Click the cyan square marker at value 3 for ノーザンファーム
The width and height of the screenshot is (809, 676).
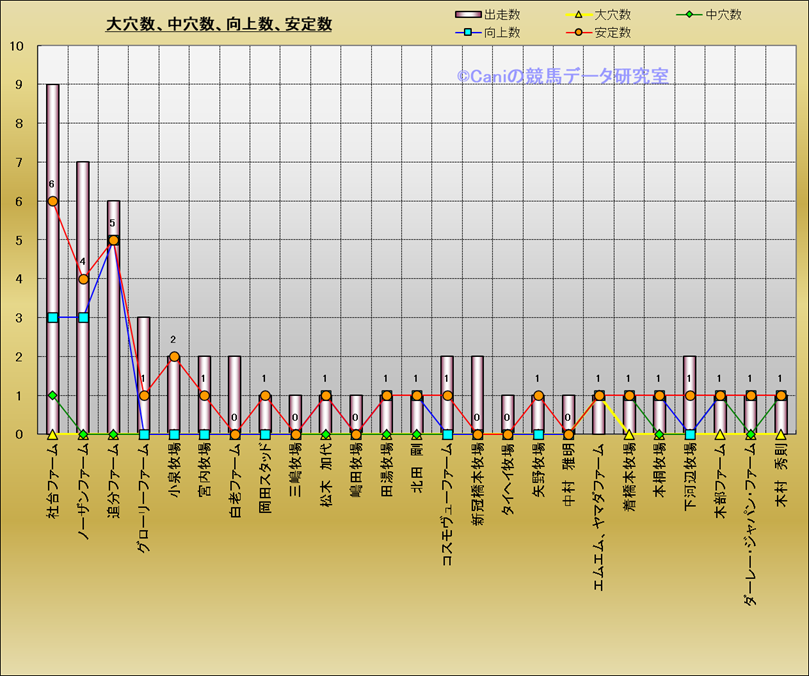[x=83, y=318]
